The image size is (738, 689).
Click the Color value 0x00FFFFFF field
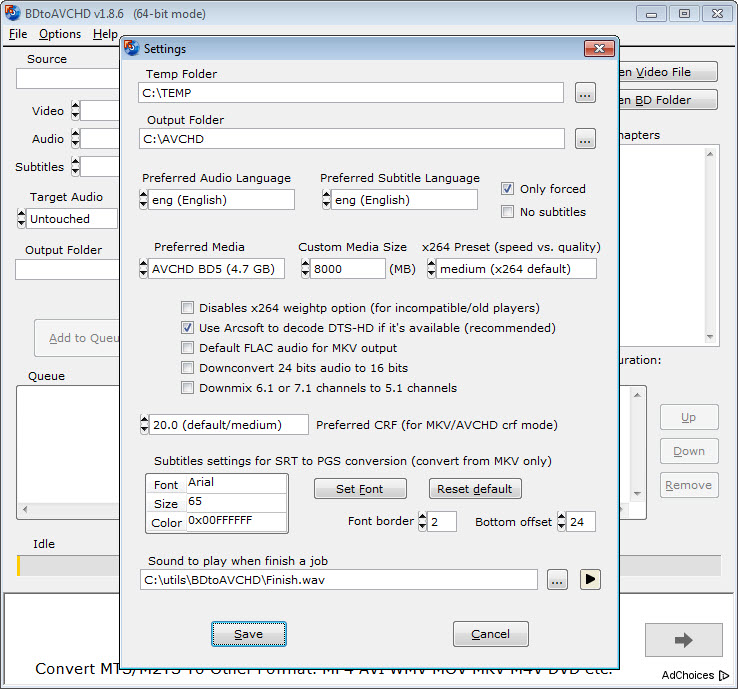pyautogui.click(x=236, y=521)
